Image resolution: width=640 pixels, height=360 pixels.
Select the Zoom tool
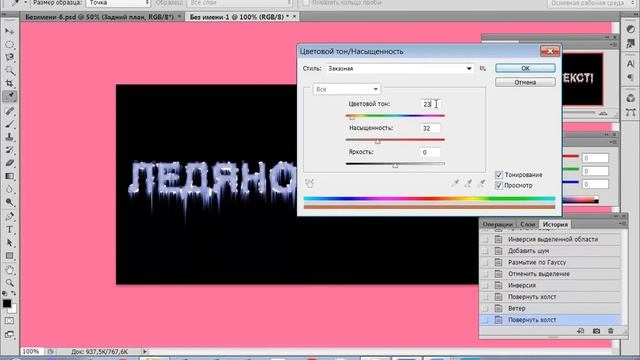coord(10,282)
